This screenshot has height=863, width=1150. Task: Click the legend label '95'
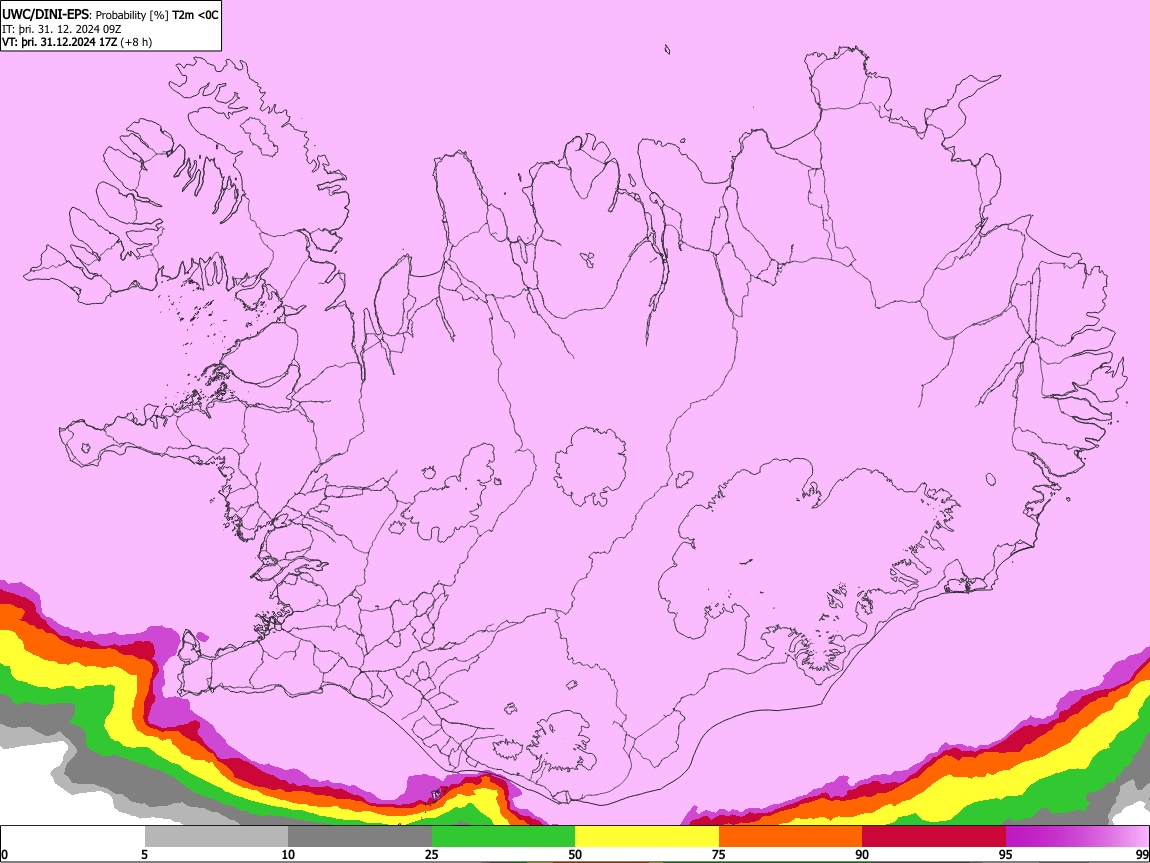pyautogui.click(x=1006, y=854)
